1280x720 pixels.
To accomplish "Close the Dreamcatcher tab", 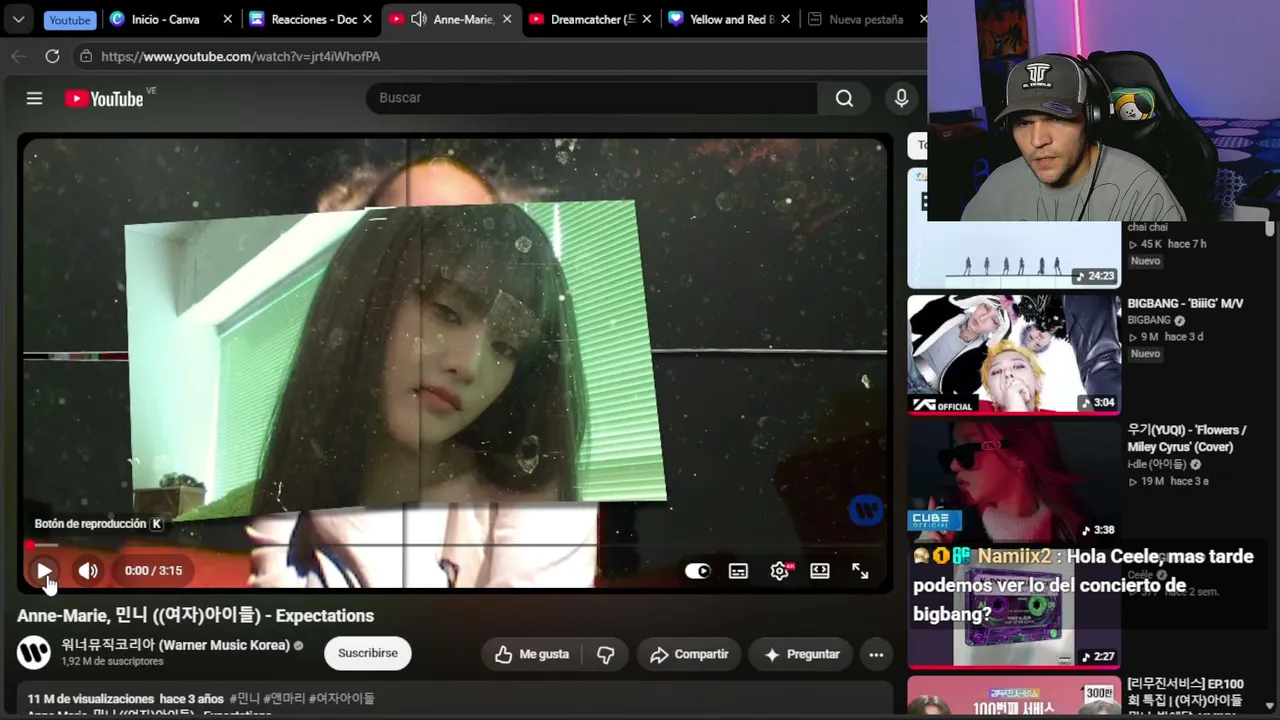I will (x=647, y=19).
